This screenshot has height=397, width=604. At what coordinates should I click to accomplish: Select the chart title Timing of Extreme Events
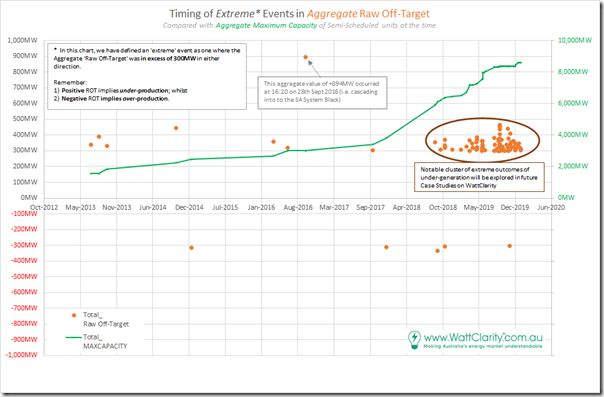click(x=299, y=14)
